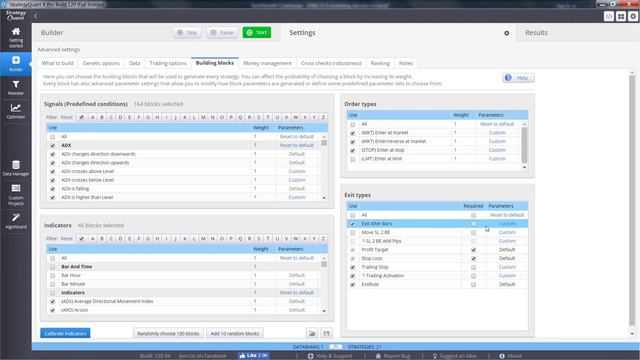This screenshot has width=640, height=360.
Task: Click Reset to default in Exit types
Action: click(507, 215)
